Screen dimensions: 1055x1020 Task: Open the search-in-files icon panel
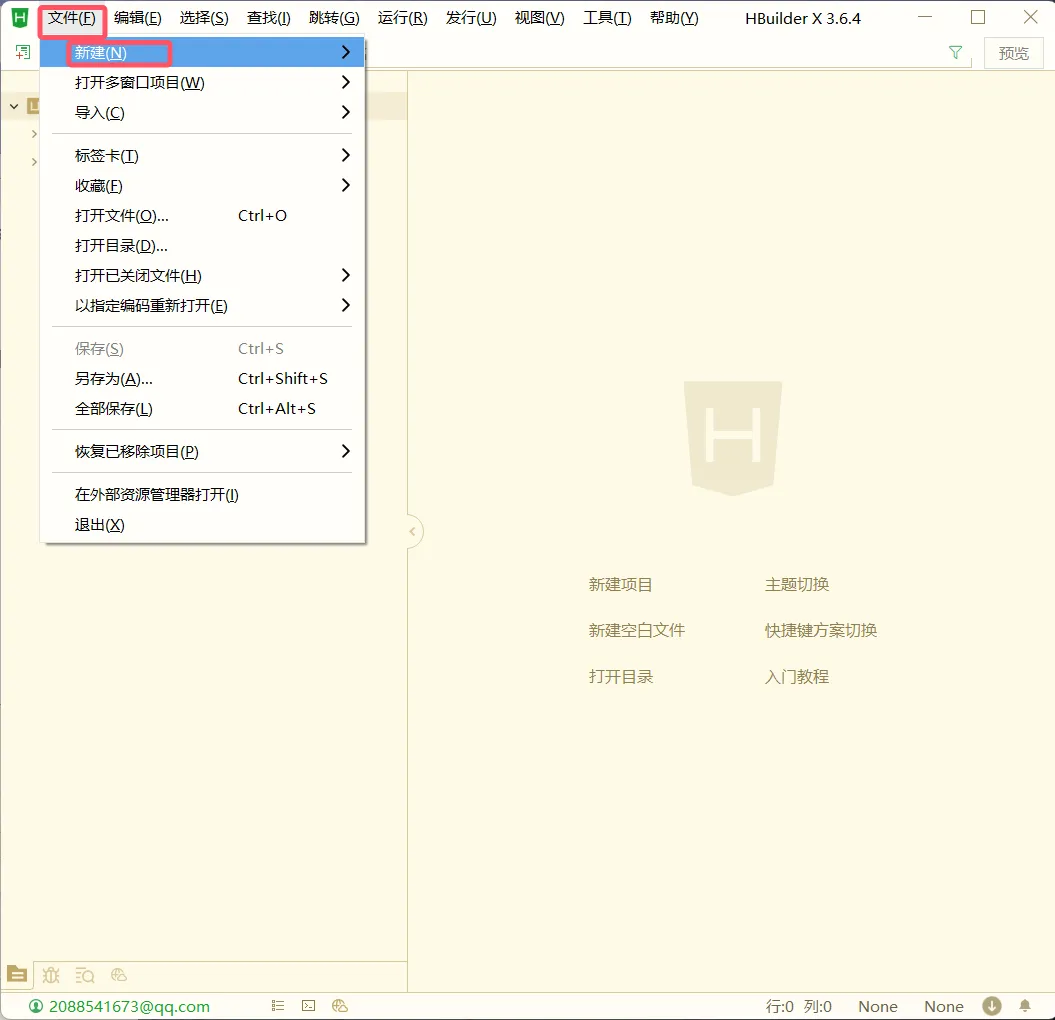tap(85, 975)
